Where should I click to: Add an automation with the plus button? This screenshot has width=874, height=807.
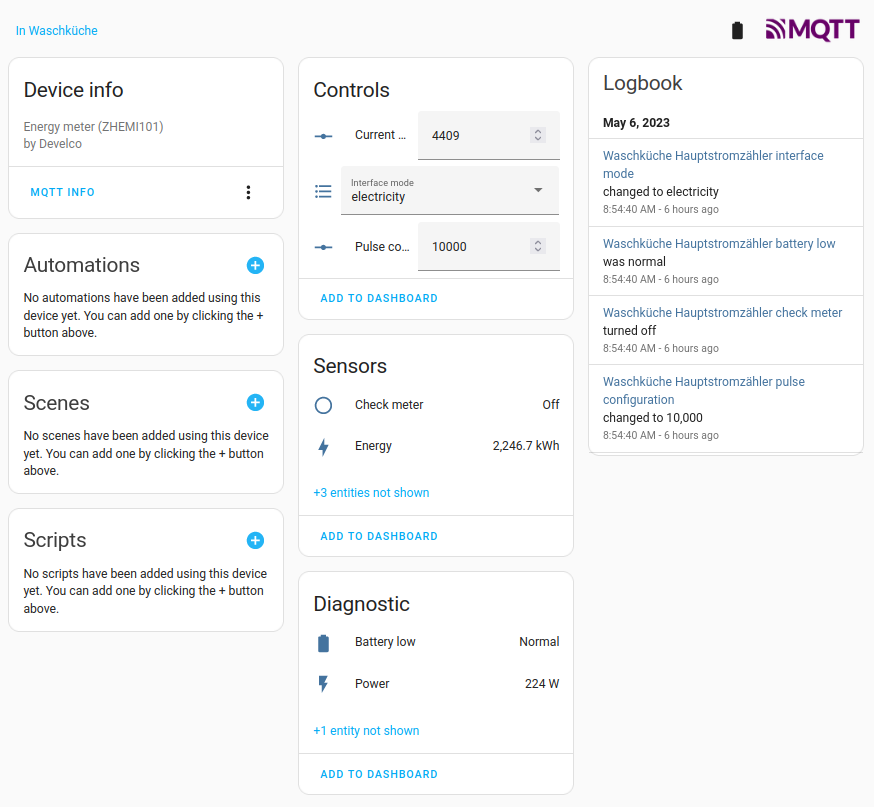click(x=255, y=266)
